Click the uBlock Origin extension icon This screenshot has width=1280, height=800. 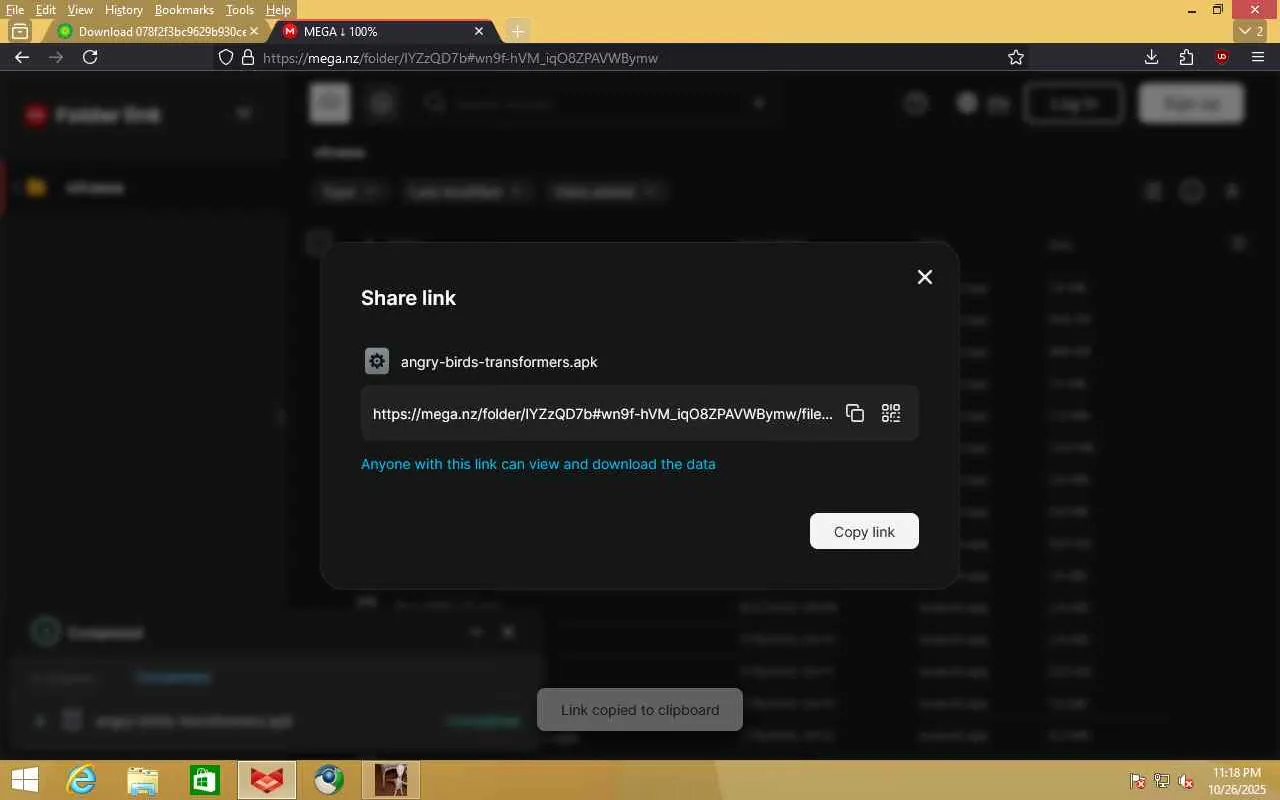point(1221,57)
